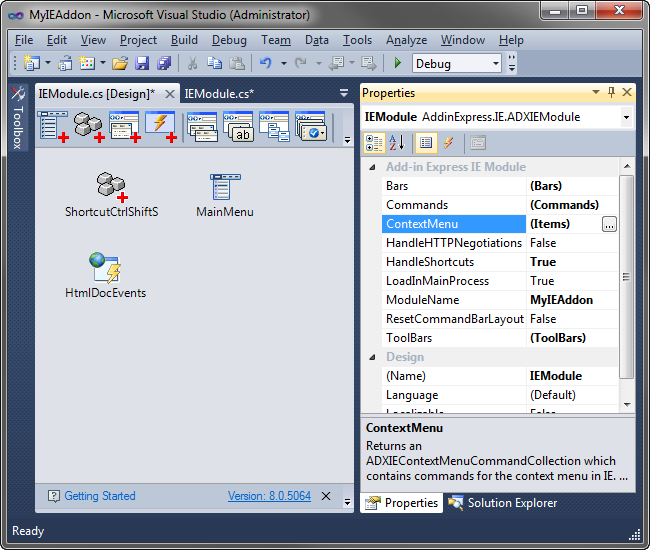The image size is (650, 550).
Task: Select the ShortcutCtrlShiftS component
Action: tap(112, 195)
